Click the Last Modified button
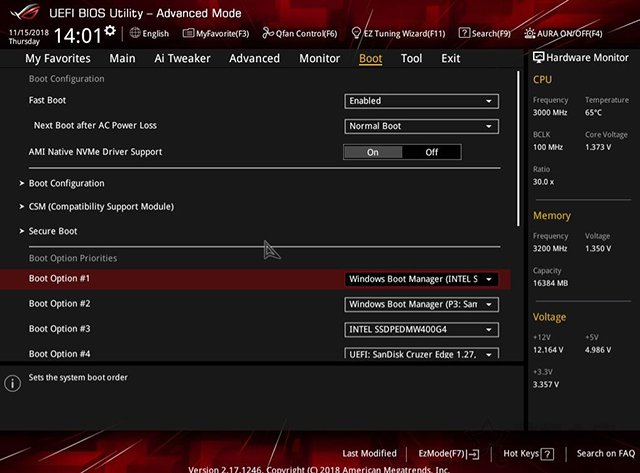Screen dimensions: 640x473 click(x=369, y=453)
